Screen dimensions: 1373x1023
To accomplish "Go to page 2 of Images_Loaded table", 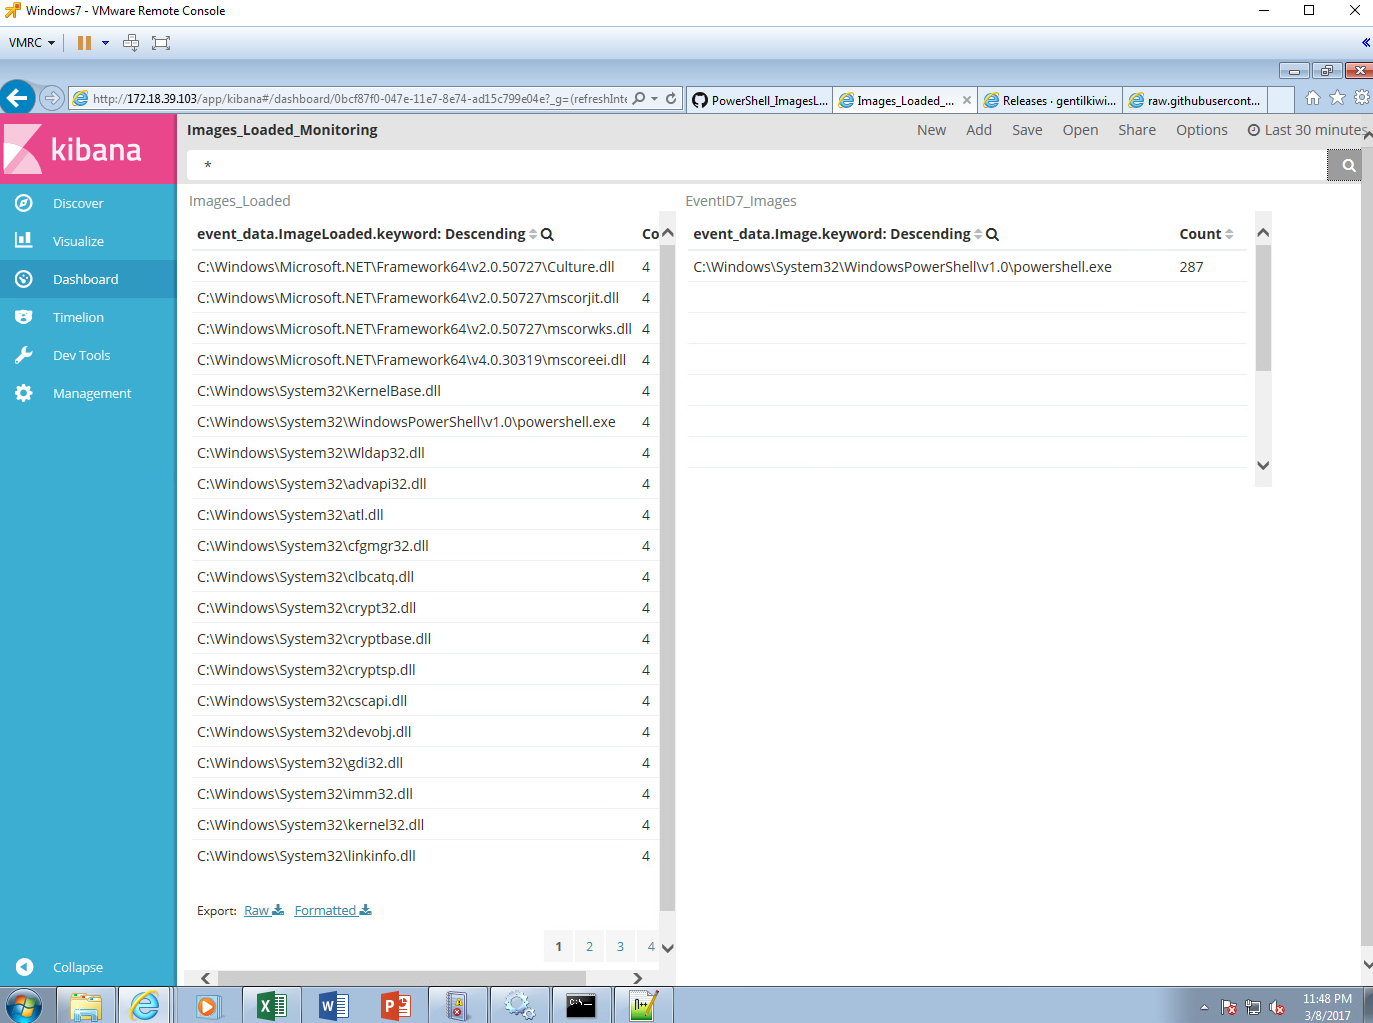I will [589, 946].
